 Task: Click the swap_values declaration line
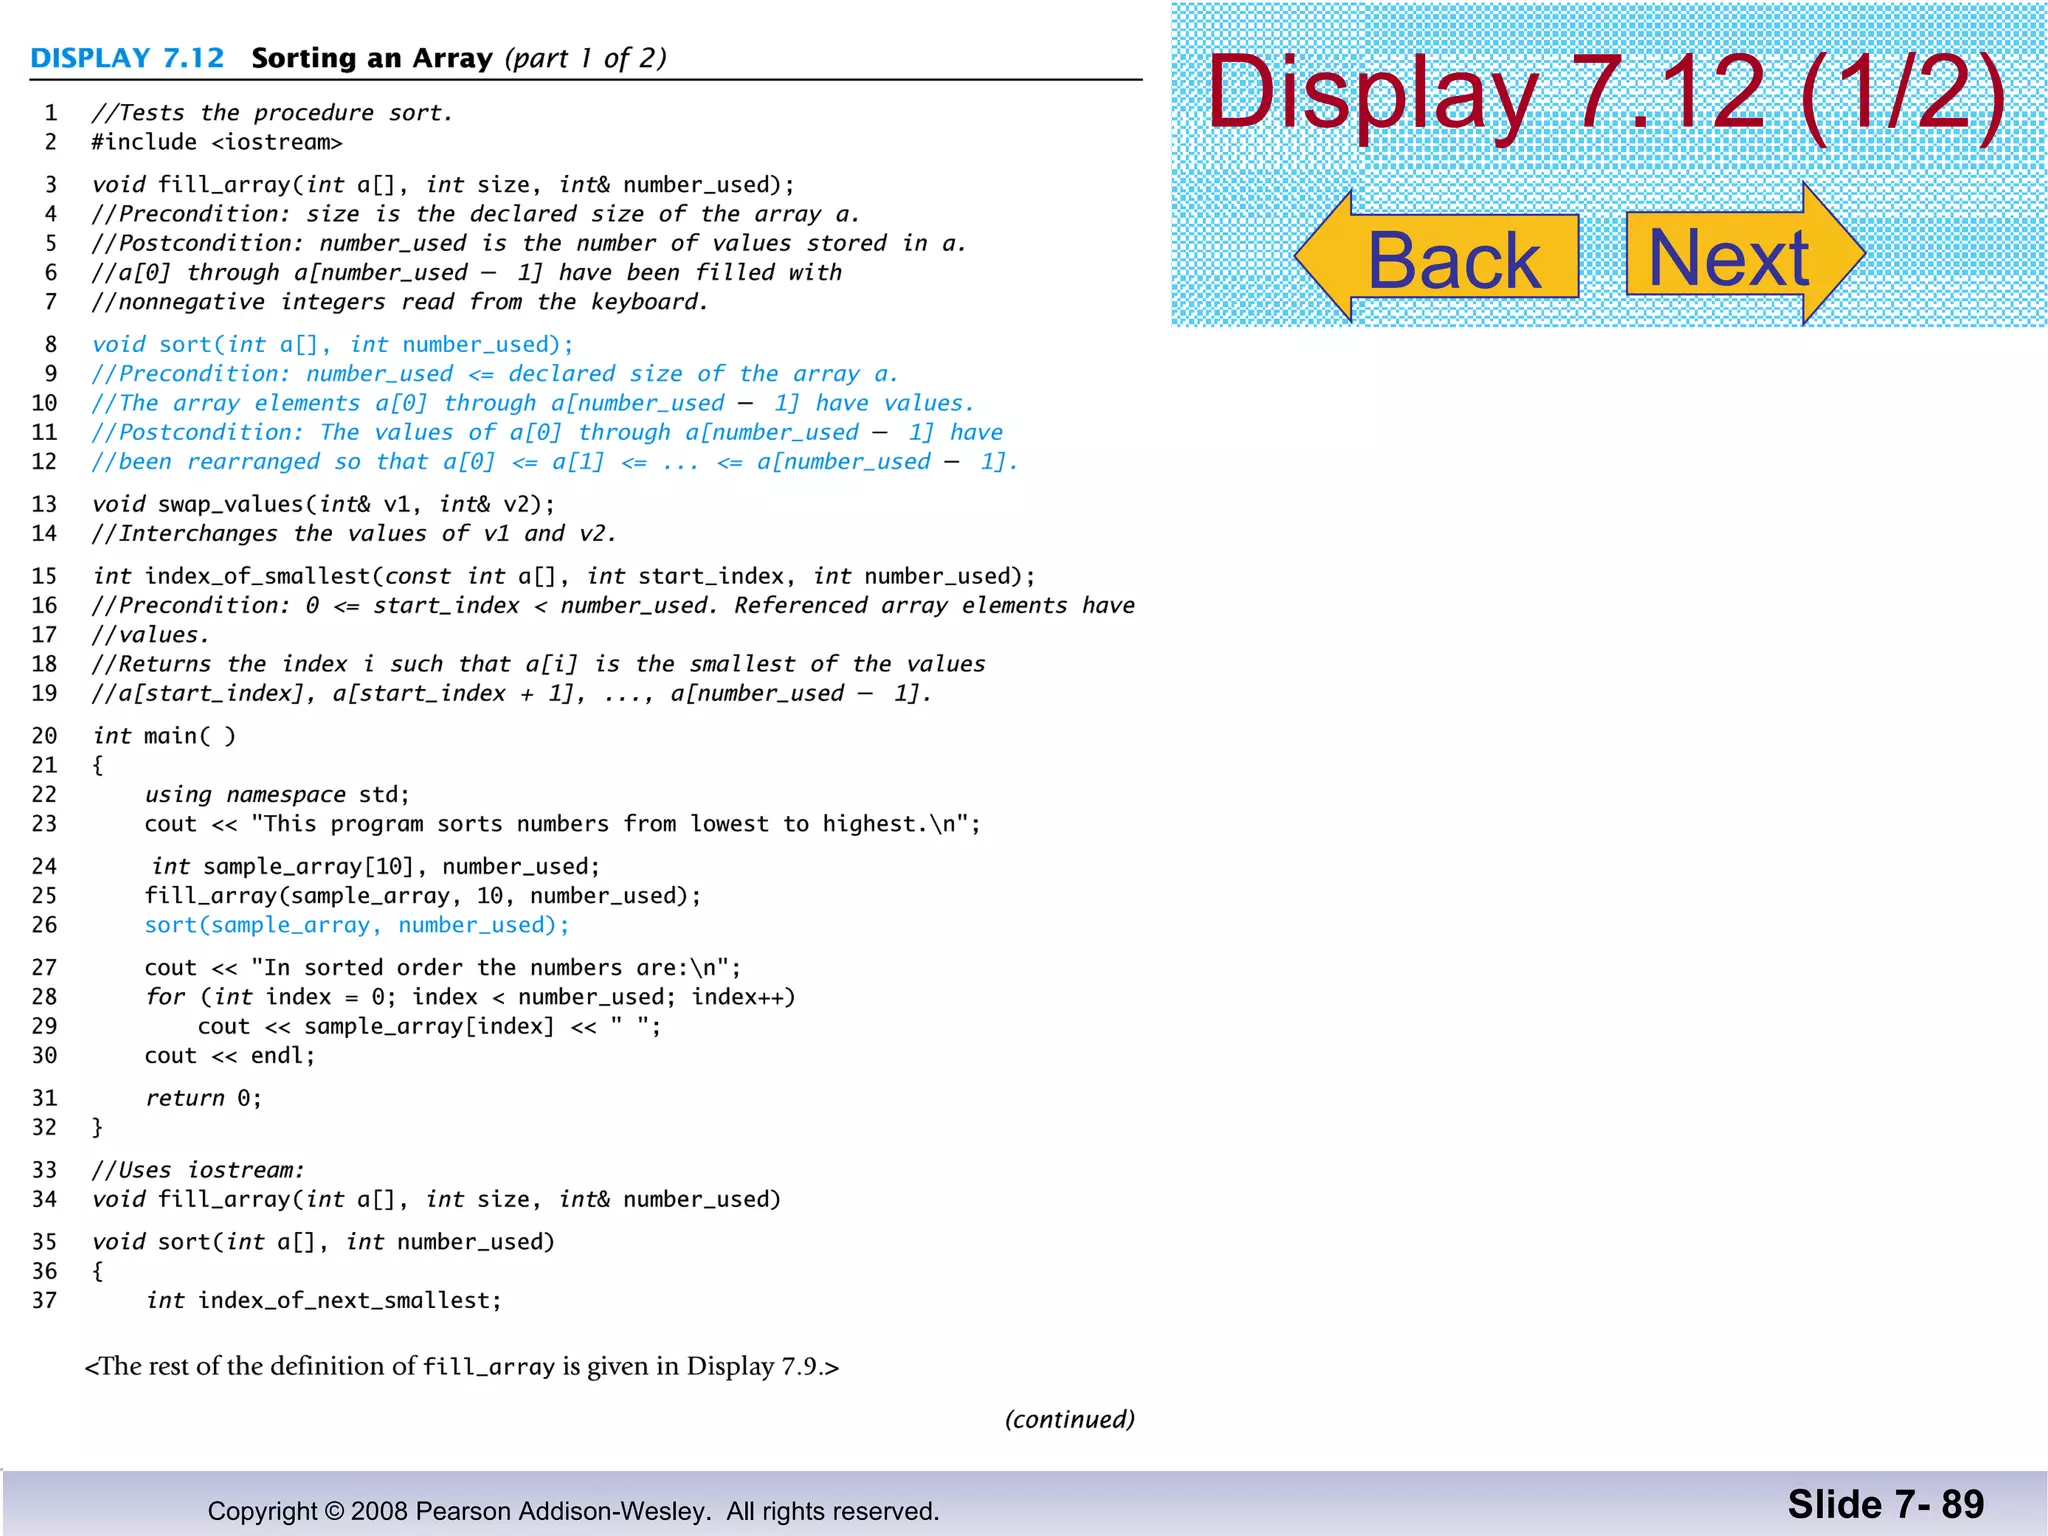pyautogui.click(x=323, y=504)
